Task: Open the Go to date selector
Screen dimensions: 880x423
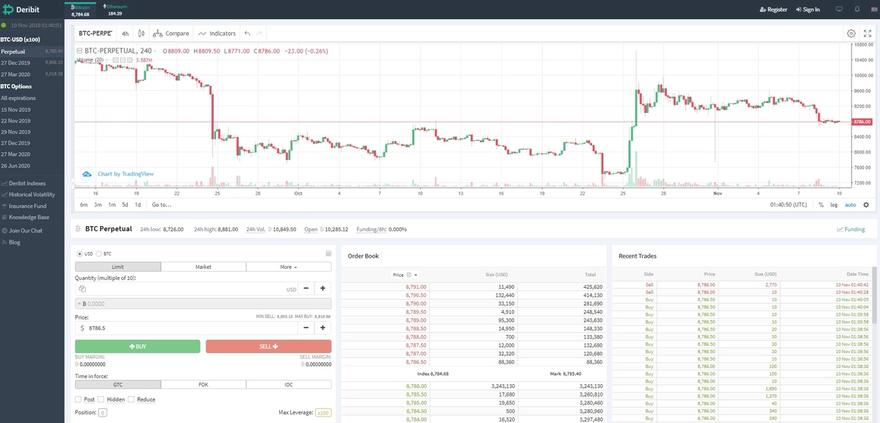Action: click(x=161, y=205)
